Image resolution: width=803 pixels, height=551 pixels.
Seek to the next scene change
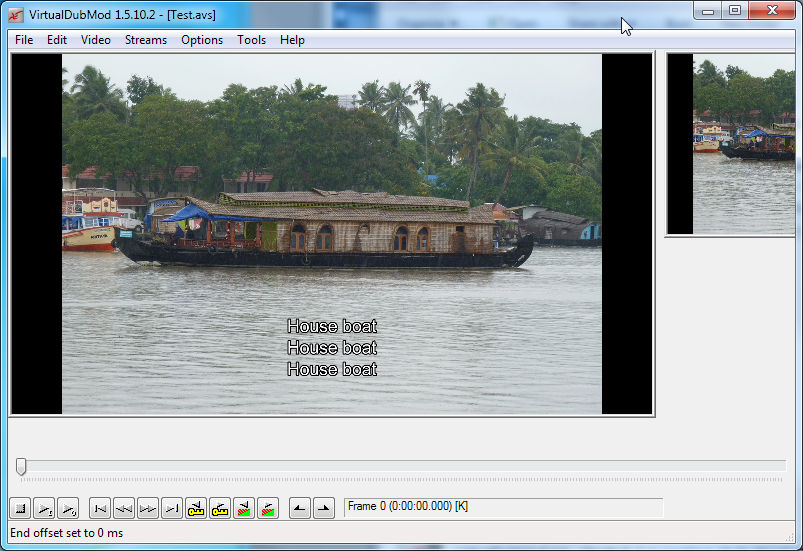click(x=268, y=508)
